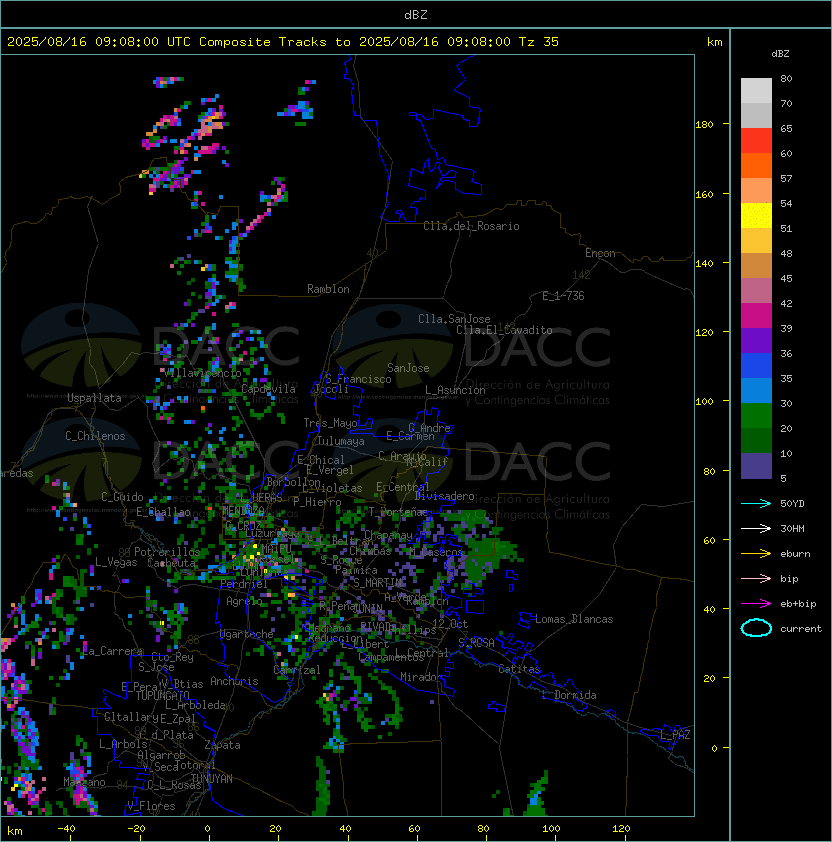The width and height of the screenshot is (832, 842).
Task: Click the 'Ramblon' map label
Action: [328, 289]
